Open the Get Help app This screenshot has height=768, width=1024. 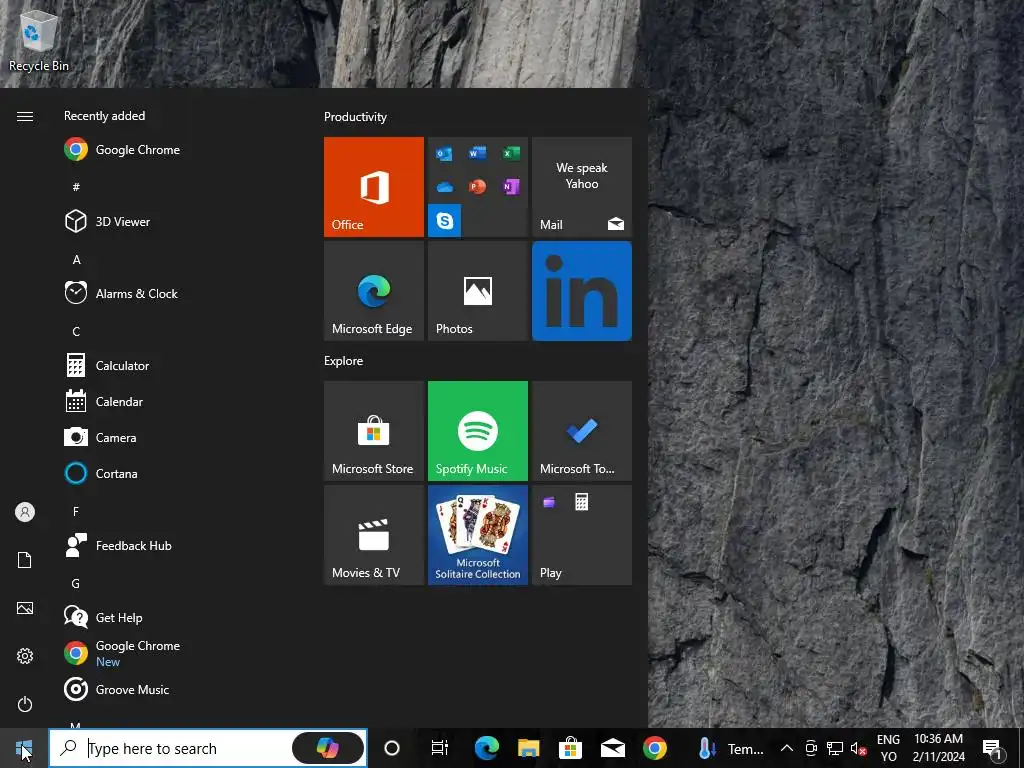103,617
